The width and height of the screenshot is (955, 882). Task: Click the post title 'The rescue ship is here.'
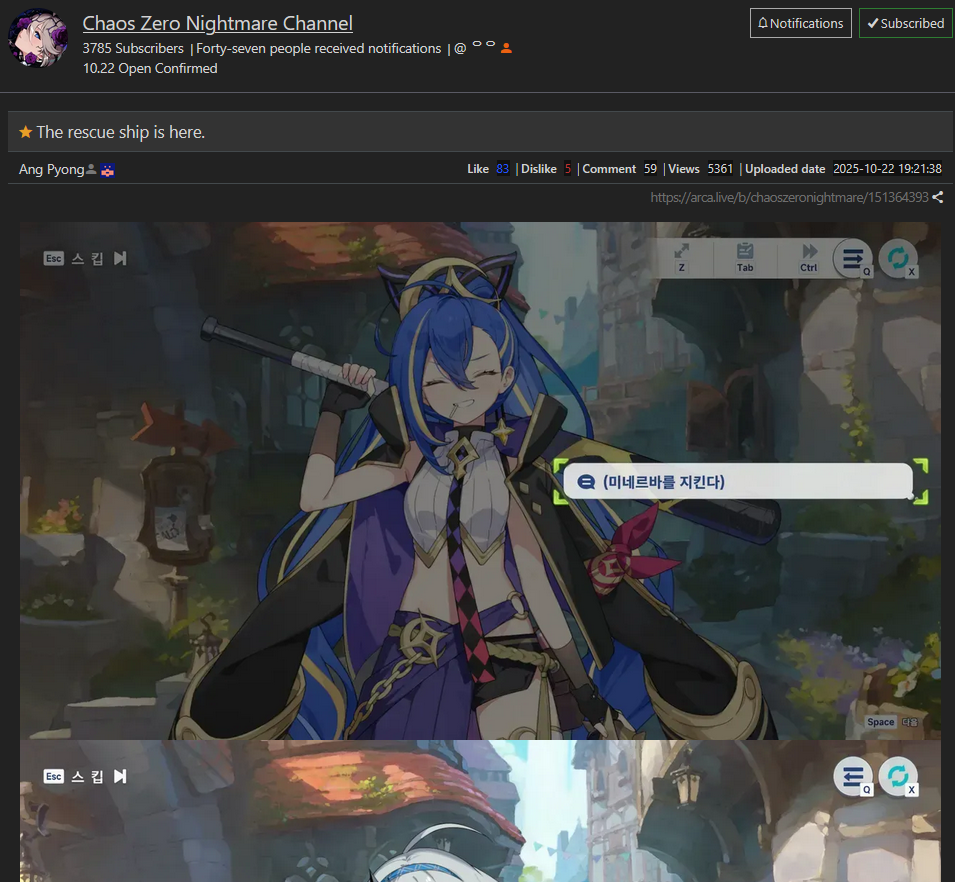tap(121, 132)
